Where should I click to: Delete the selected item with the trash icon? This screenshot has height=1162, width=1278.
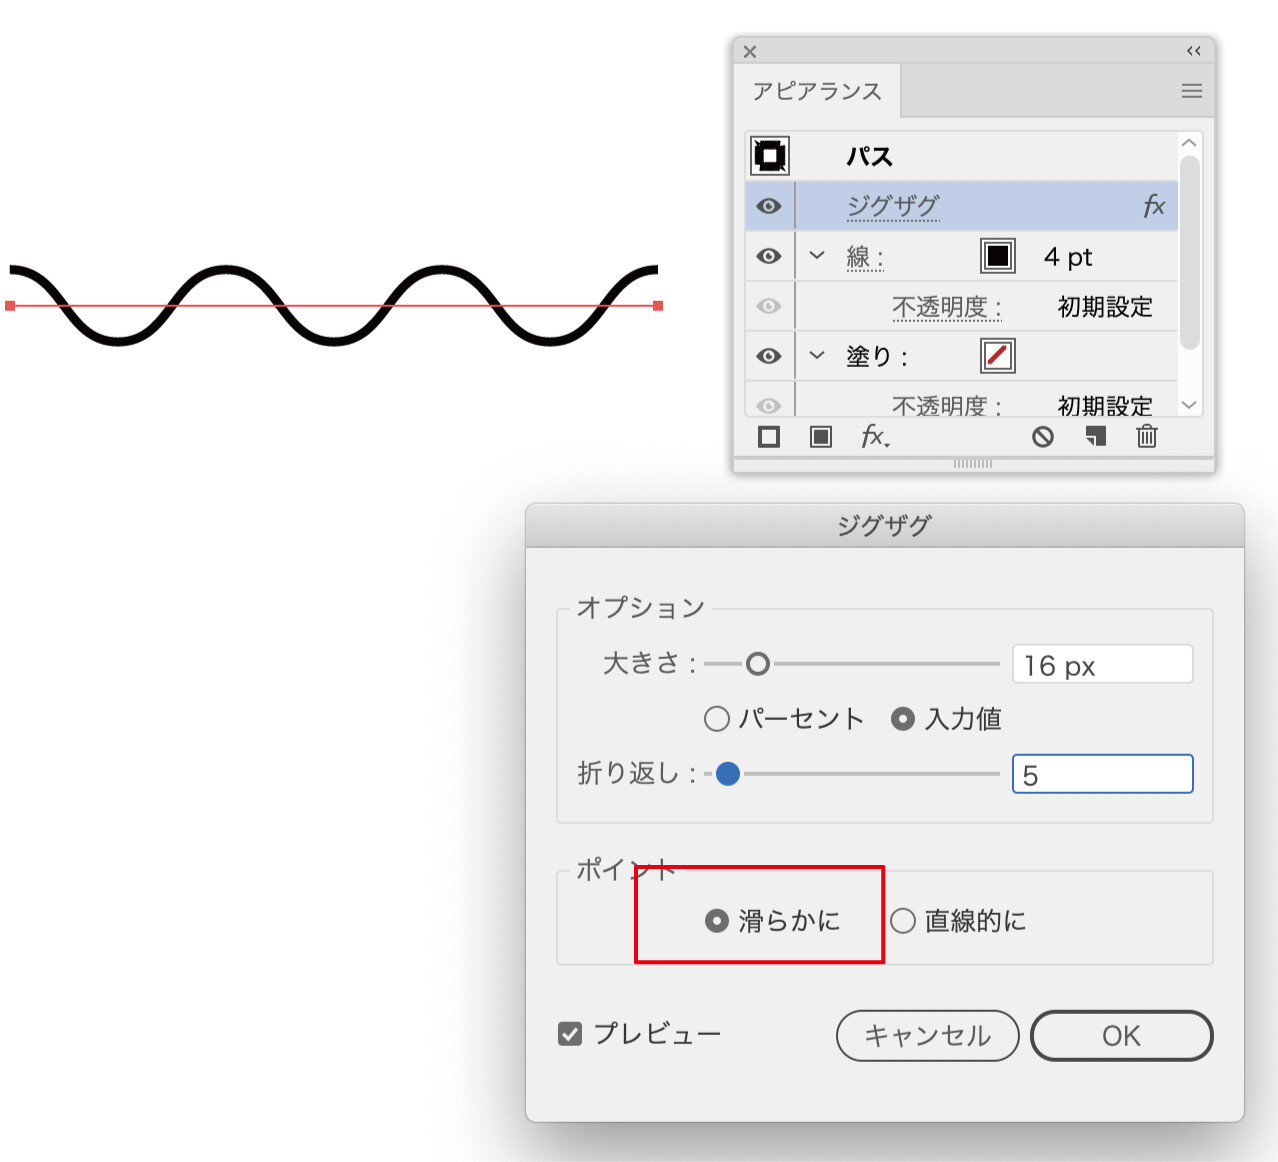(1147, 436)
